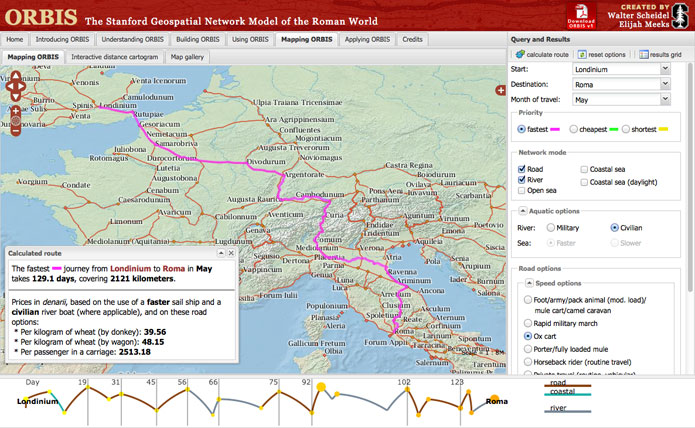
Task: Click the calculate route button label
Action: click(x=547, y=54)
